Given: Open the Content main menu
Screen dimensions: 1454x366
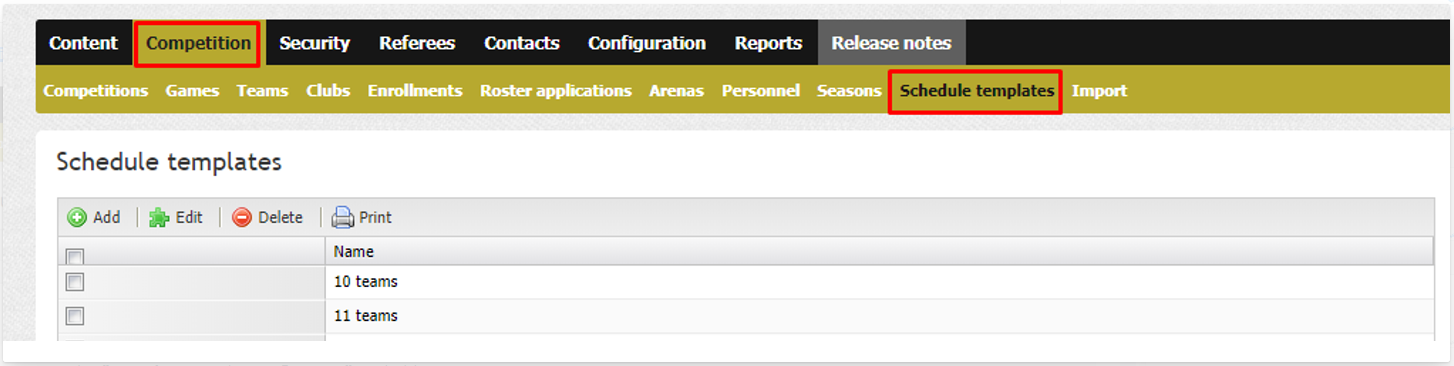Looking at the screenshot, I should pyautogui.click(x=83, y=43).
